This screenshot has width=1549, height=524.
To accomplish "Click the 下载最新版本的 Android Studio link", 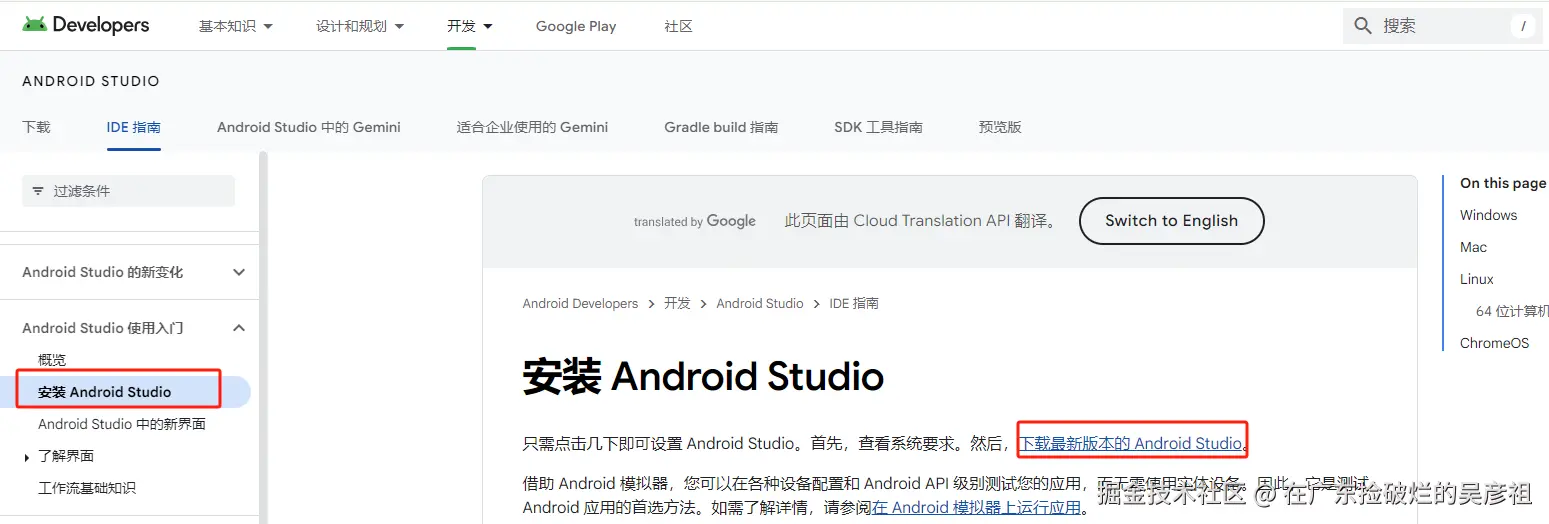I will tap(1130, 443).
